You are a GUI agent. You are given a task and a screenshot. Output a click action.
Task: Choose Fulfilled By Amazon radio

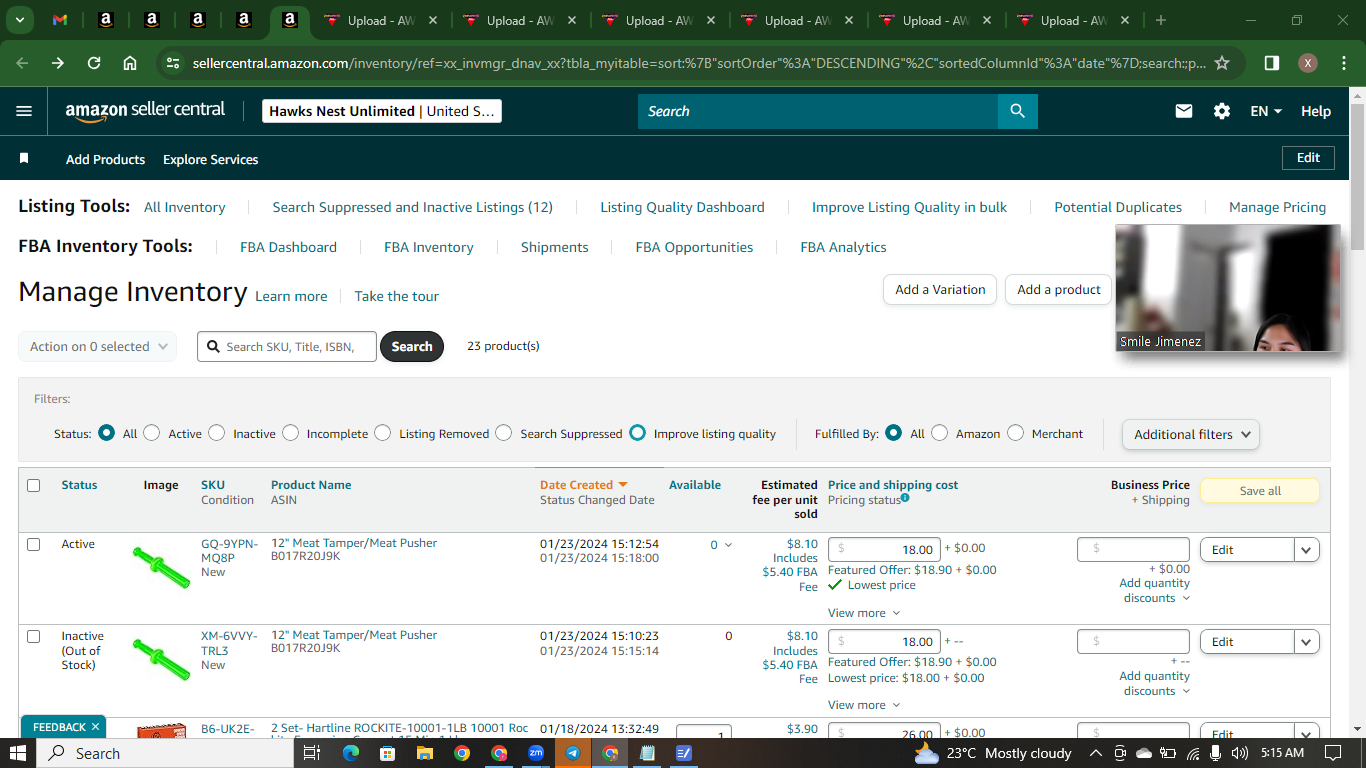pyautogui.click(x=940, y=433)
